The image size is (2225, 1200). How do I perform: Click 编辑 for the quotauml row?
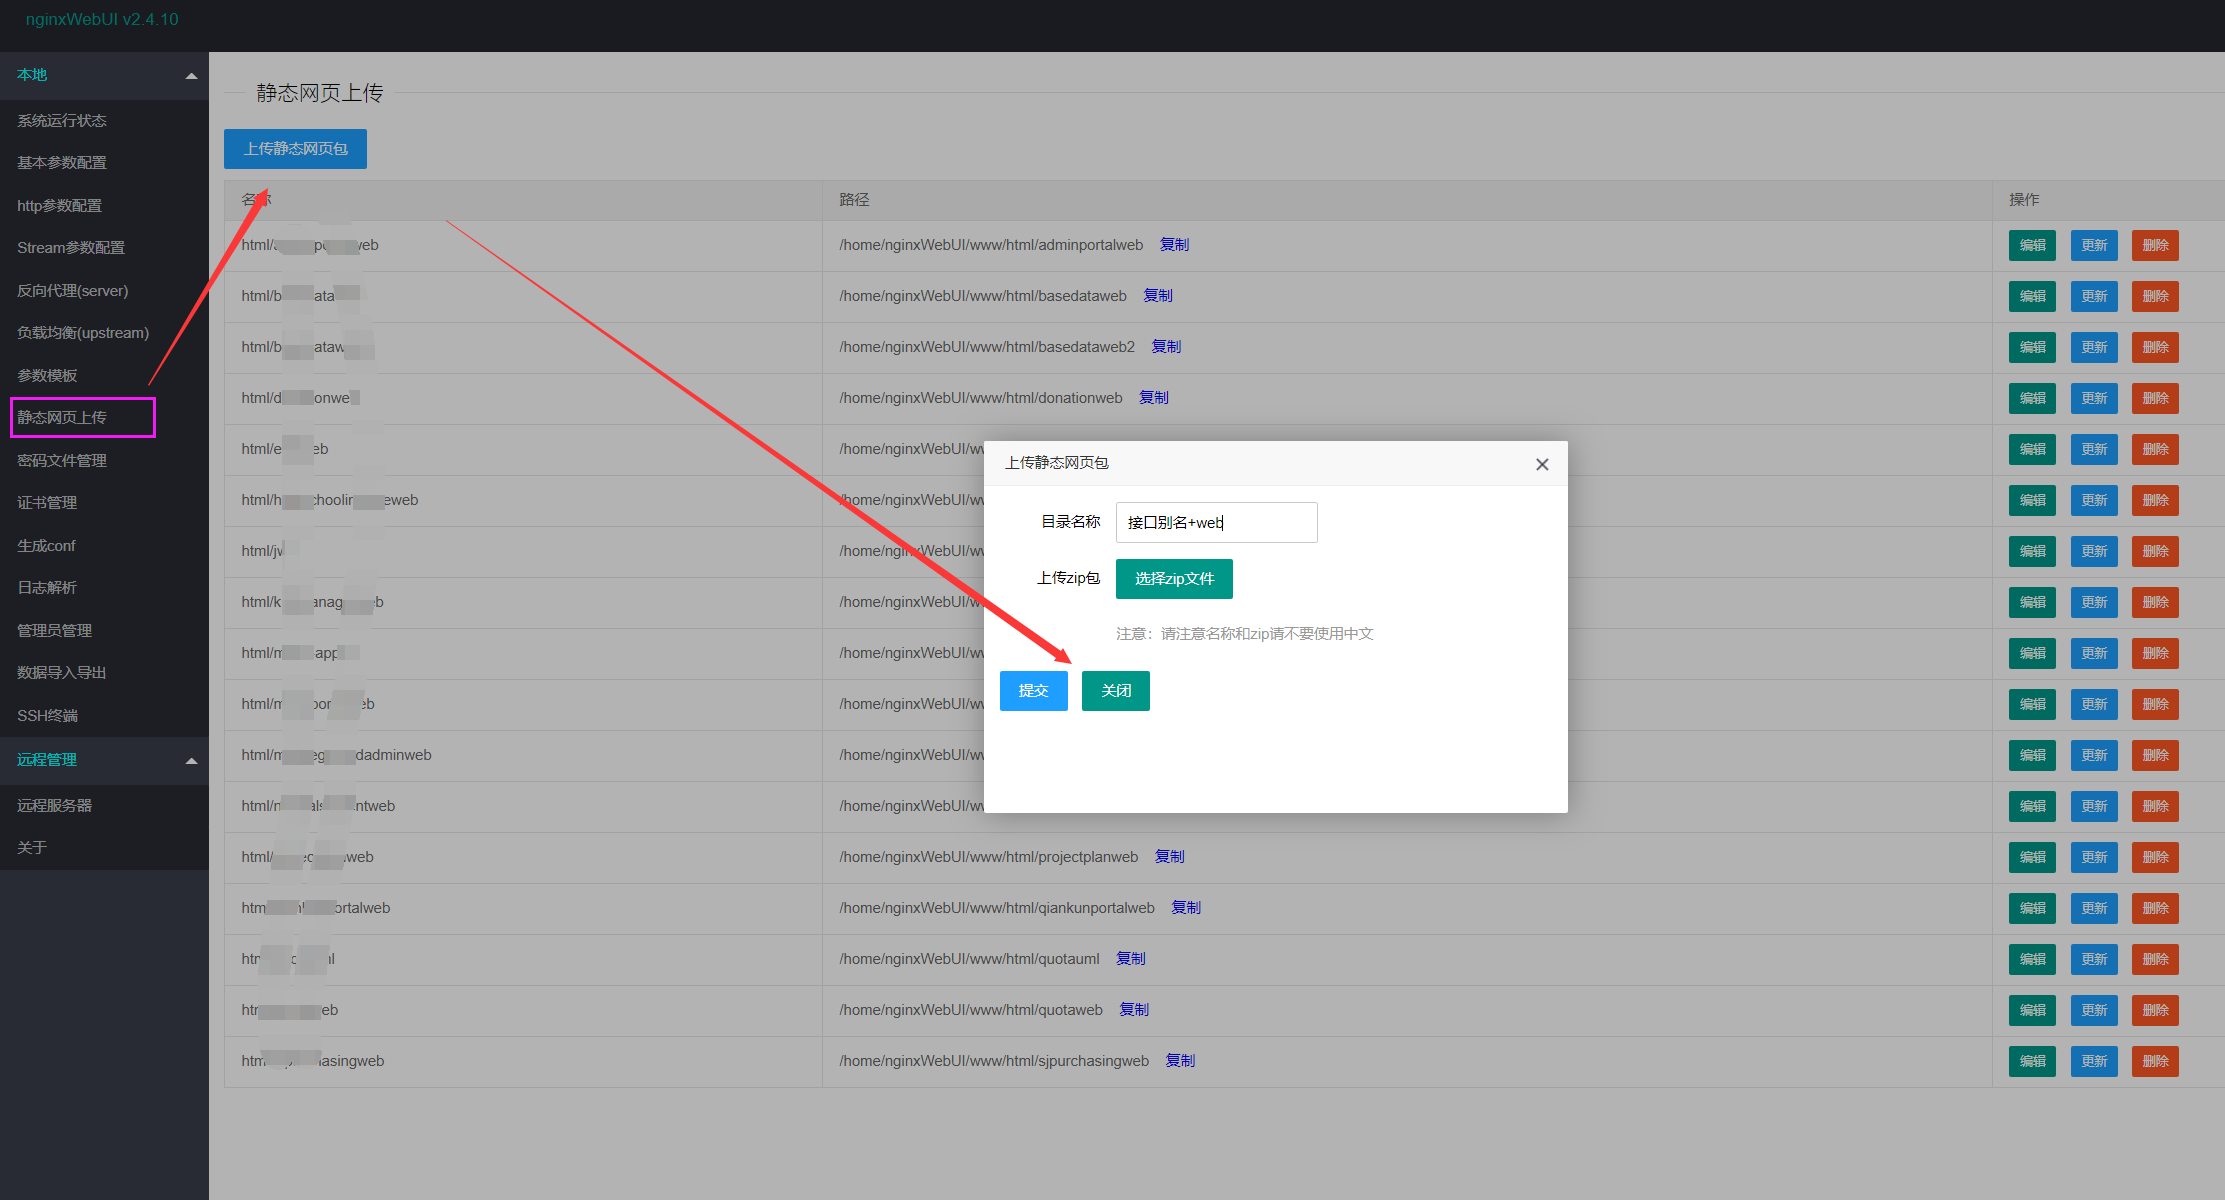pos(2032,960)
